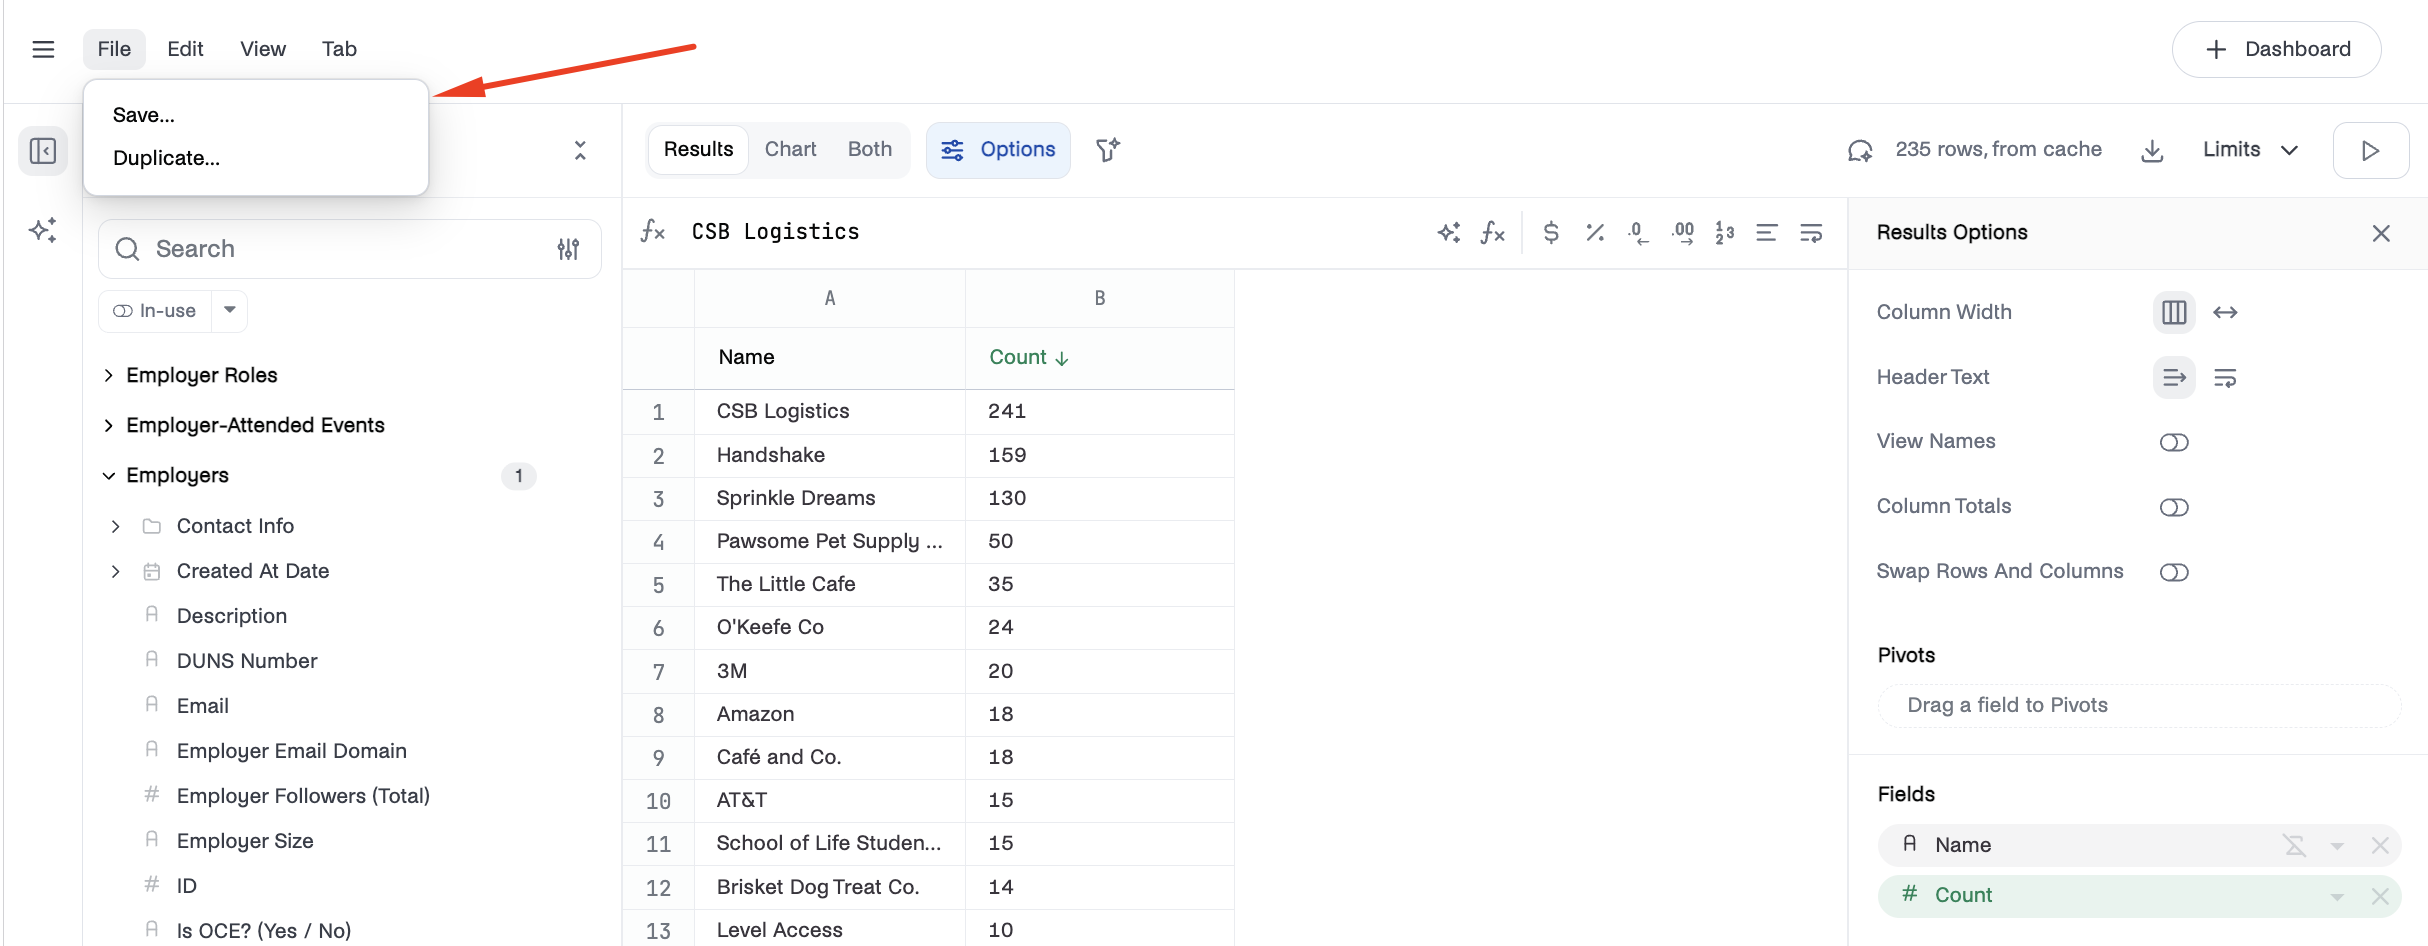
Task: Click the Options button
Action: tap(998, 150)
